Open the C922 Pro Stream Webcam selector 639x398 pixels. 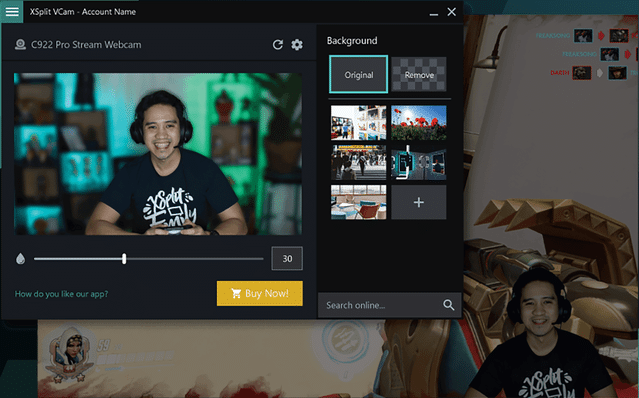click(x=86, y=44)
